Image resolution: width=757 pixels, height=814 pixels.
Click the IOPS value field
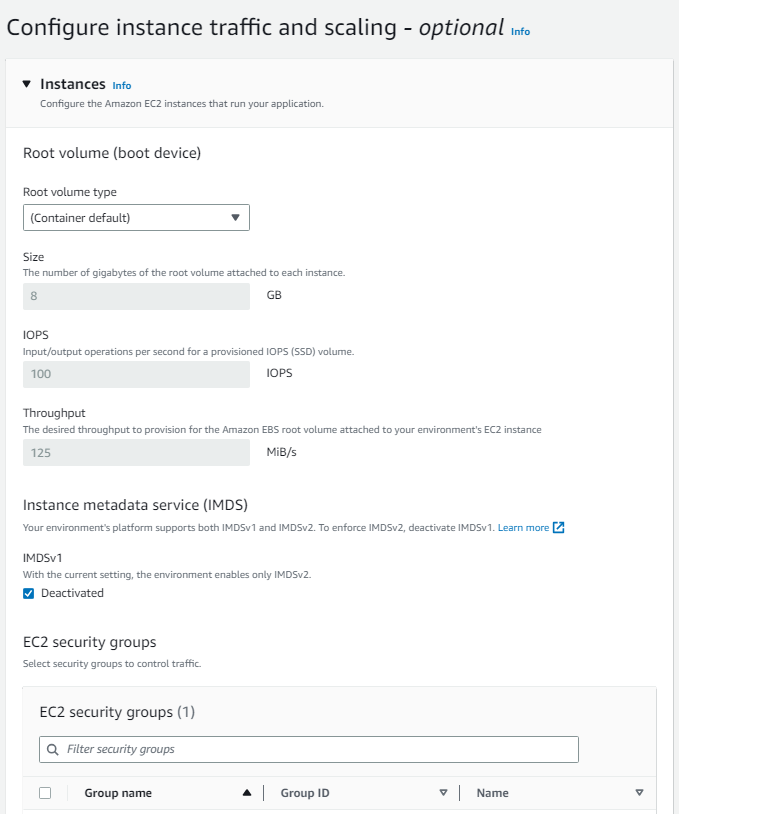(x=136, y=374)
